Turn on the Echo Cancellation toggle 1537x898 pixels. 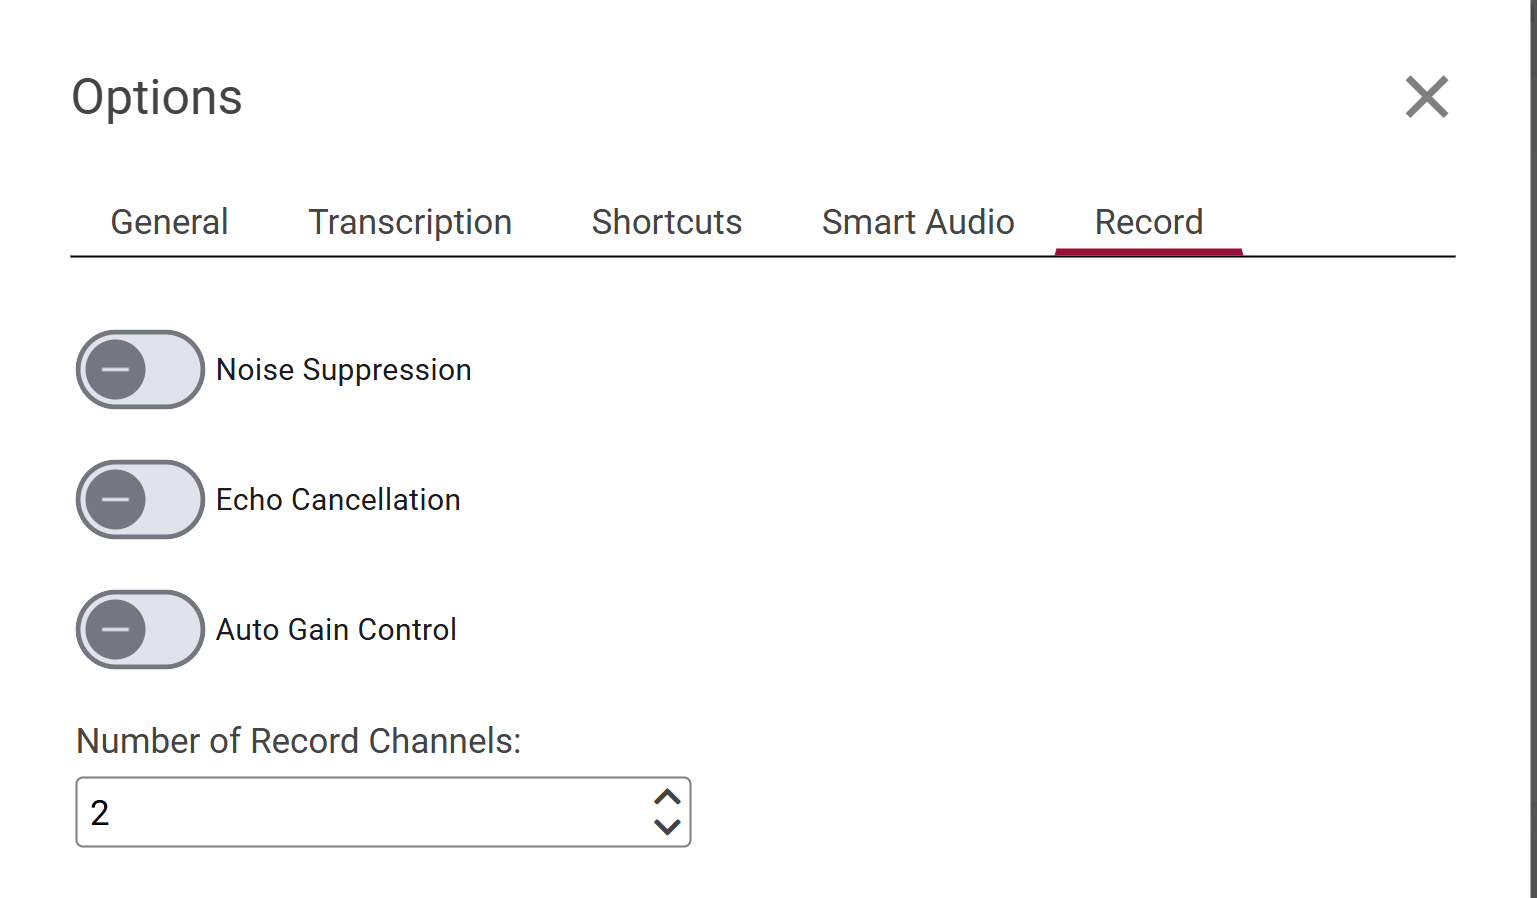point(141,500)
